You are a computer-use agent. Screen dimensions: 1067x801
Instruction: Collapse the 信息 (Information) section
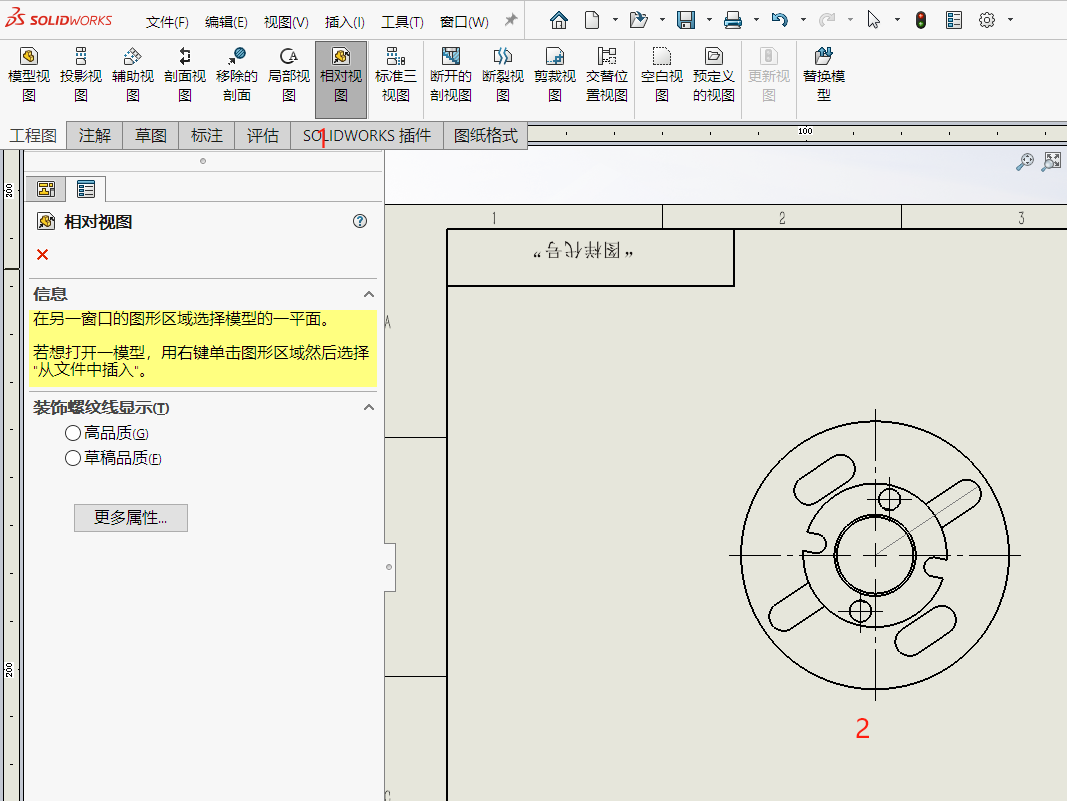click(369, 294)
